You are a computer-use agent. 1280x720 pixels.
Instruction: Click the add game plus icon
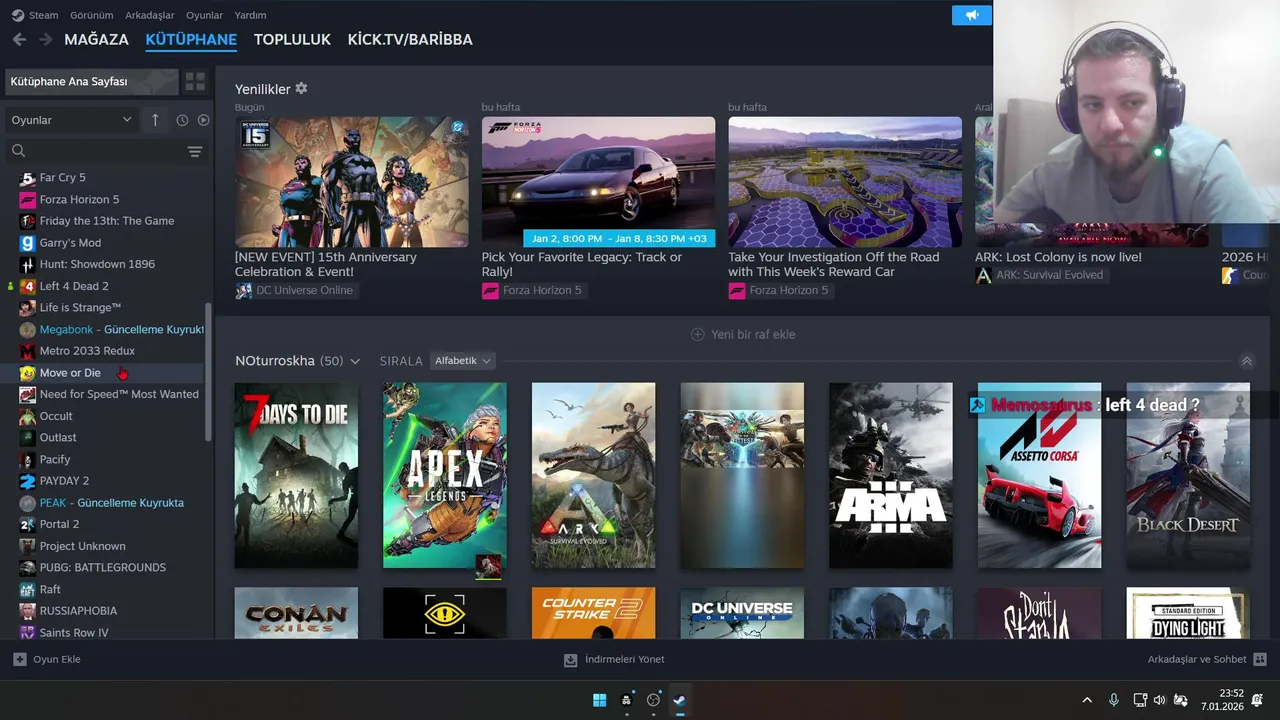(x=20, y=659)
